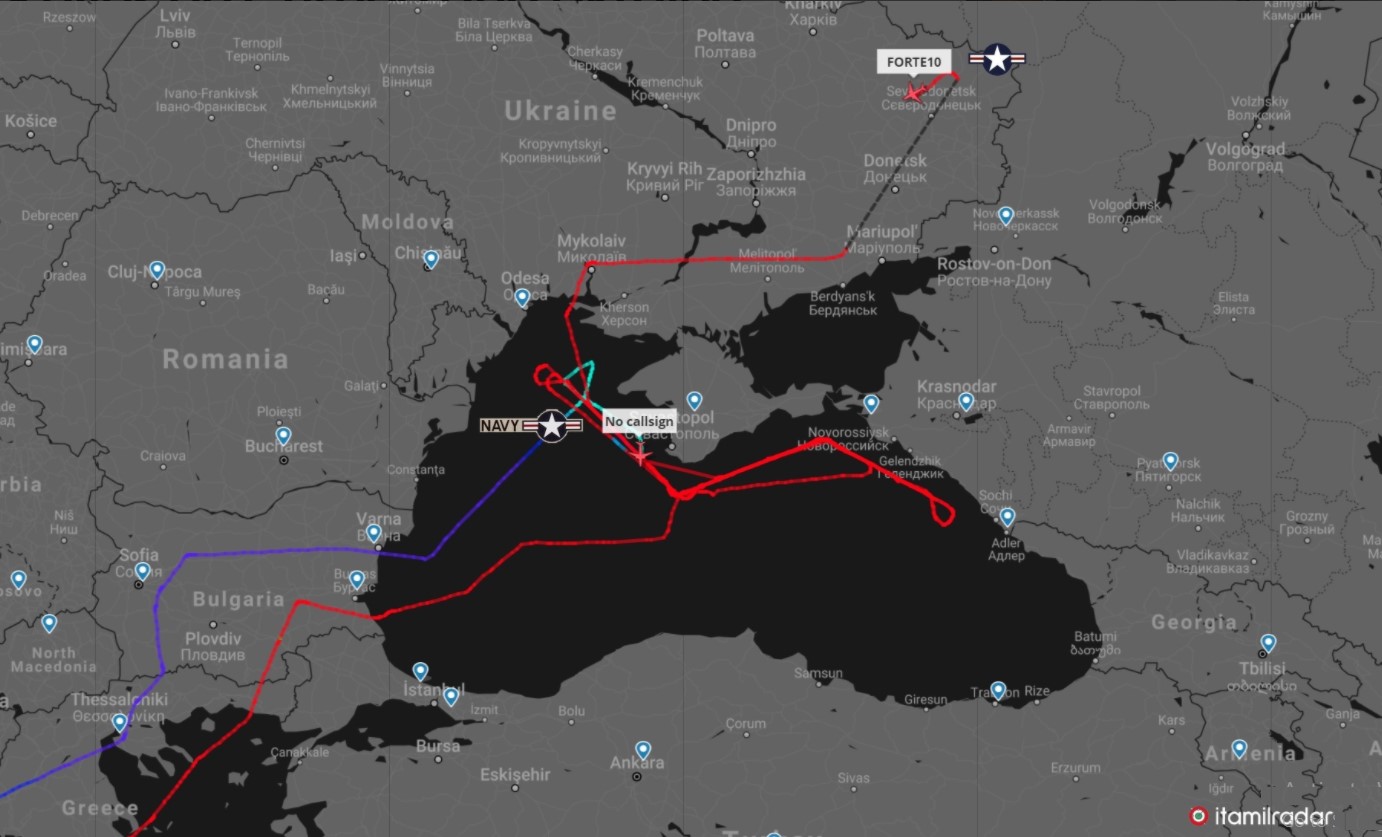Select the 'Bulgaria' country label
The width and height of the screenshot is (1382, 837).
tap(239, 600)
